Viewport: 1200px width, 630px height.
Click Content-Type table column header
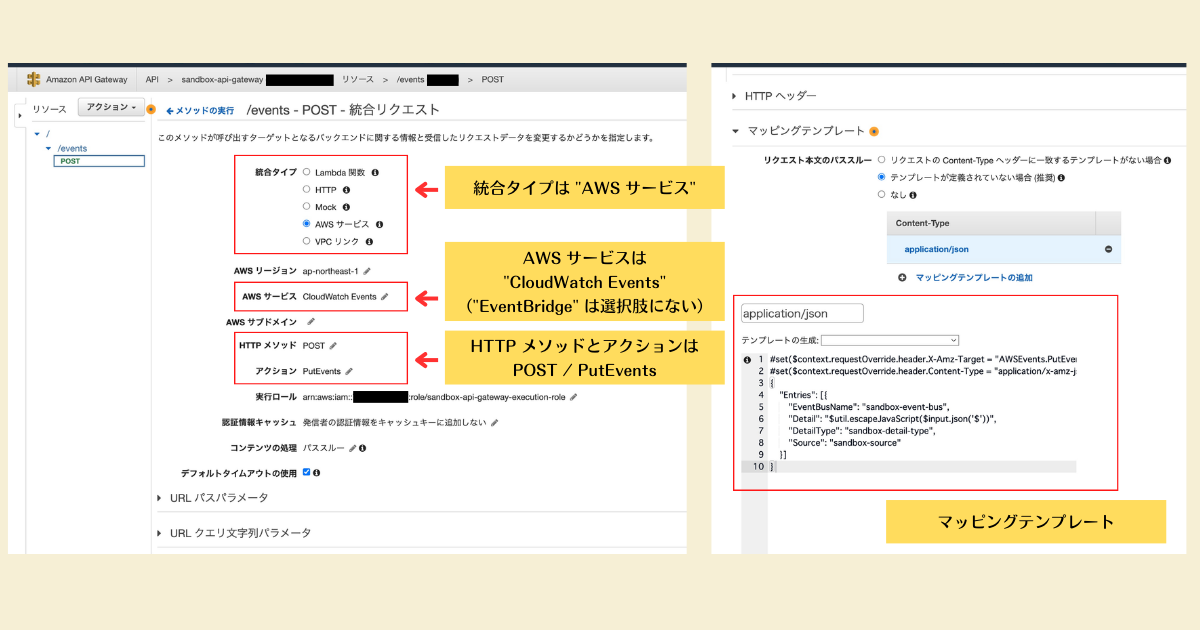coord(991,223)
